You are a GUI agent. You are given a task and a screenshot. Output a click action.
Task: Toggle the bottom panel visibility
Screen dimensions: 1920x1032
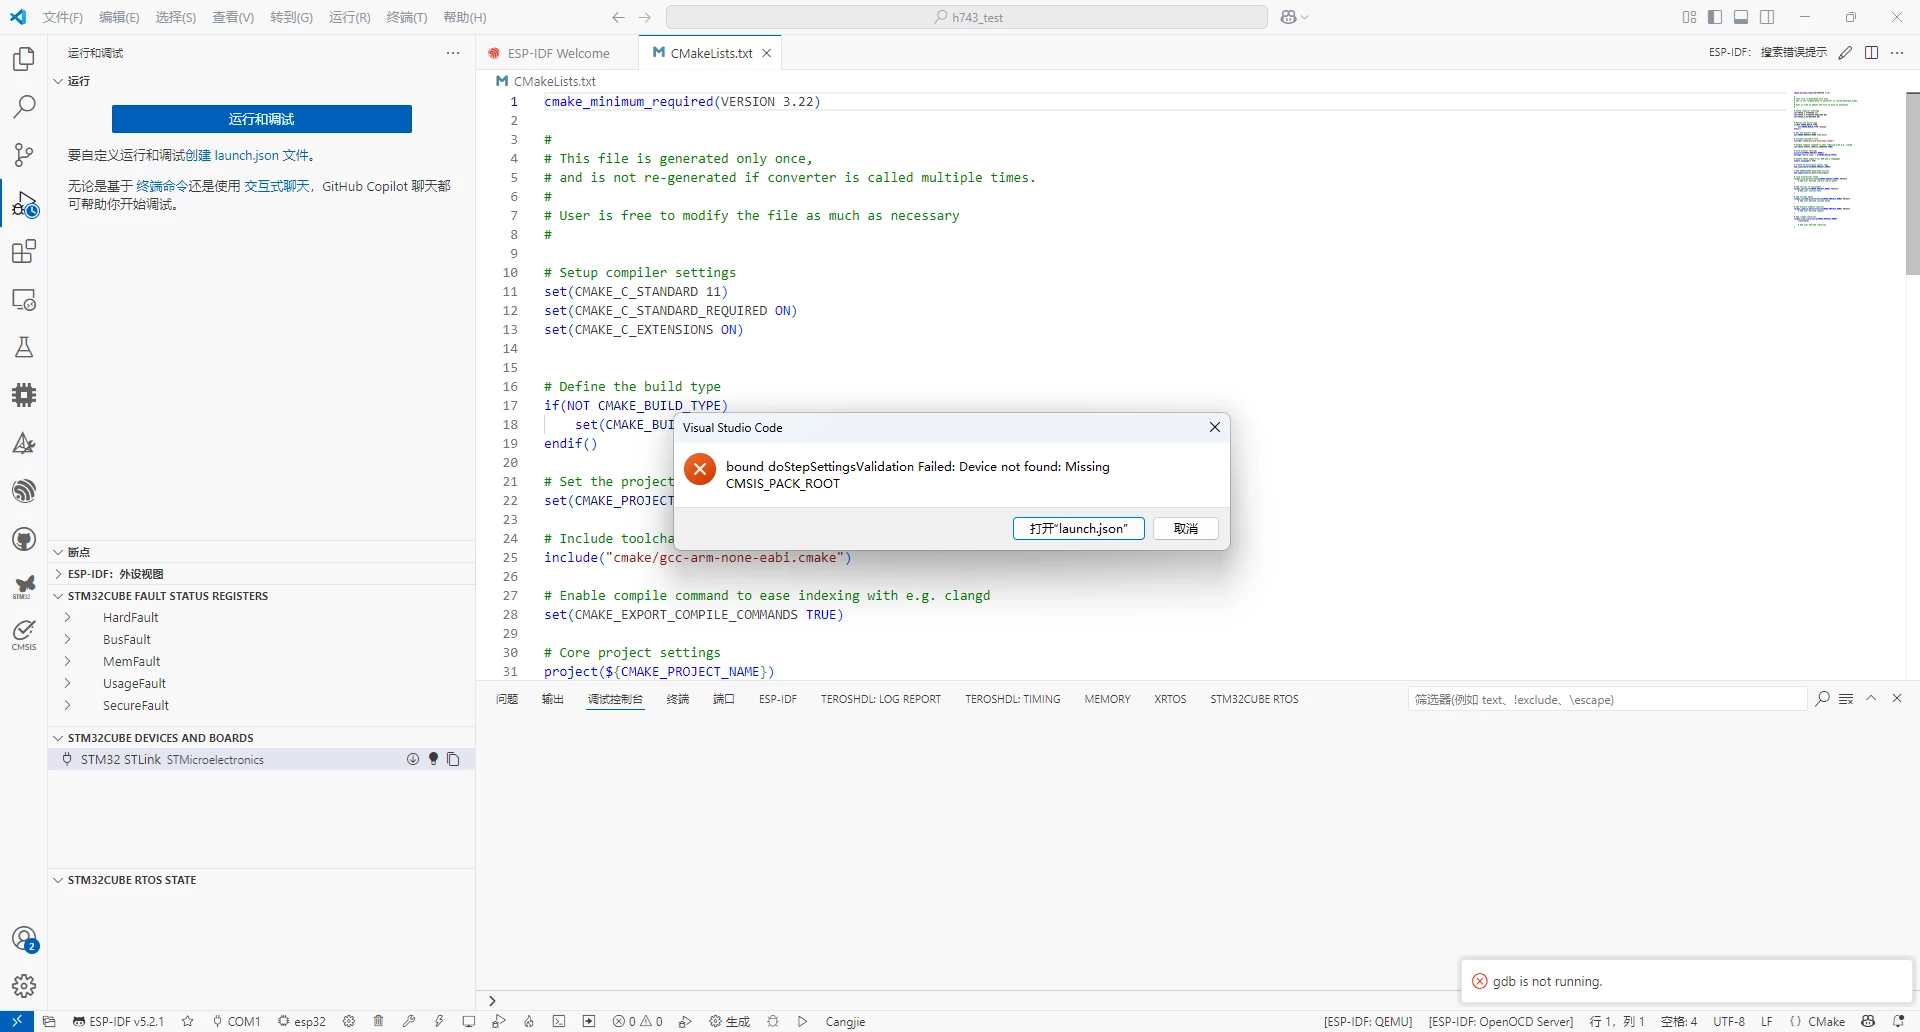[1741, 17]
